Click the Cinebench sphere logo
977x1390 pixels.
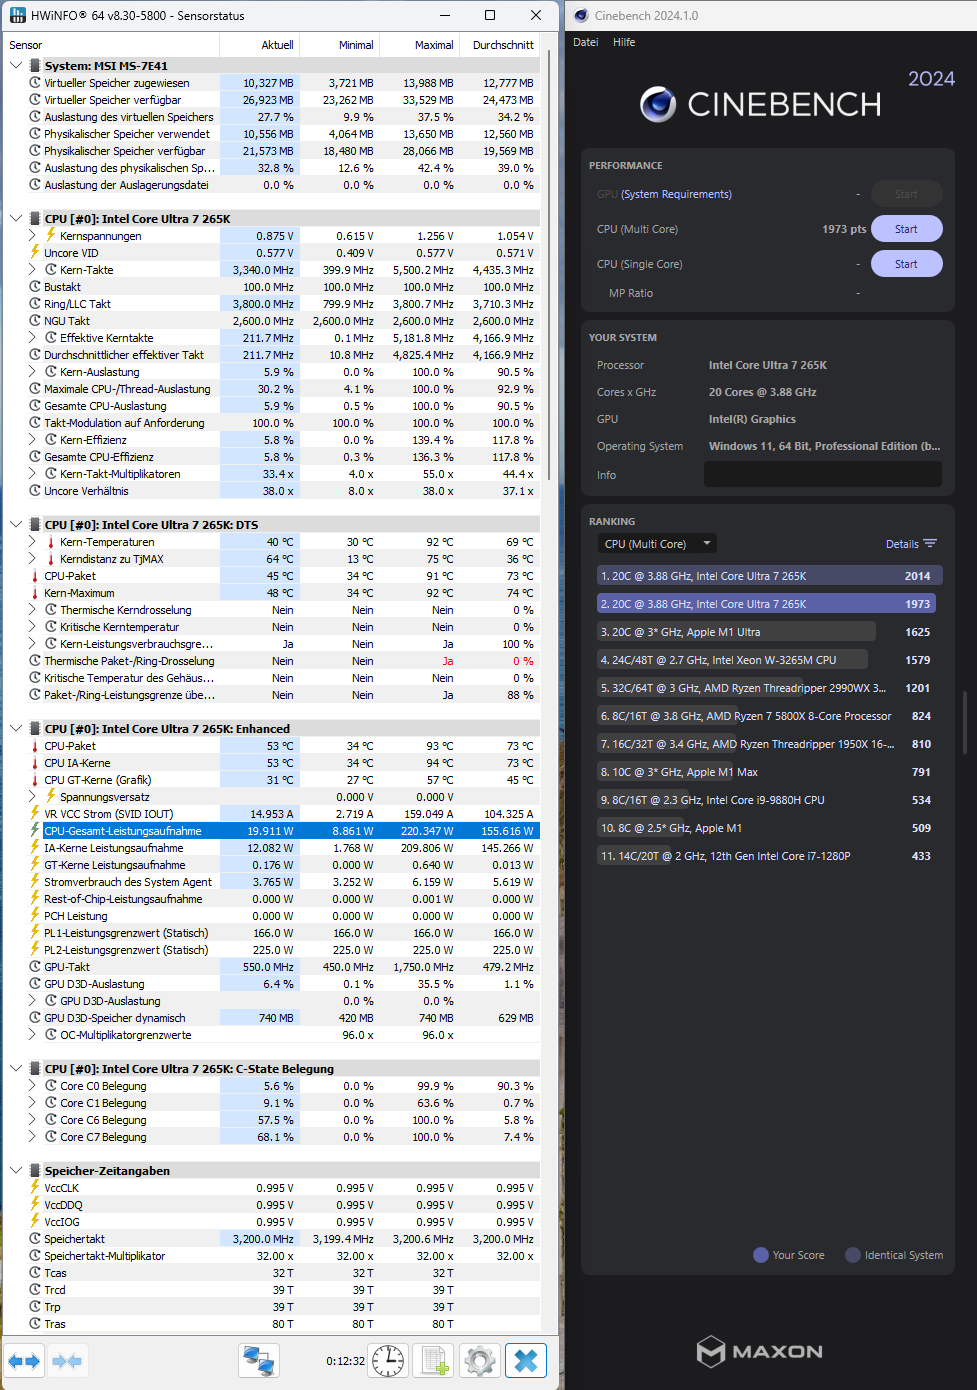659,103
